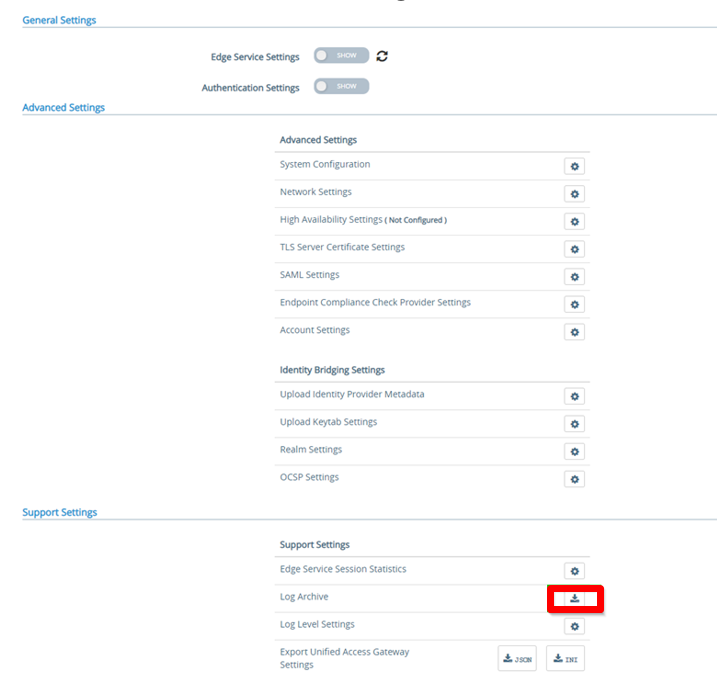Click the Account Settings gear icon
Screen dimensions: 717x684
574,332
